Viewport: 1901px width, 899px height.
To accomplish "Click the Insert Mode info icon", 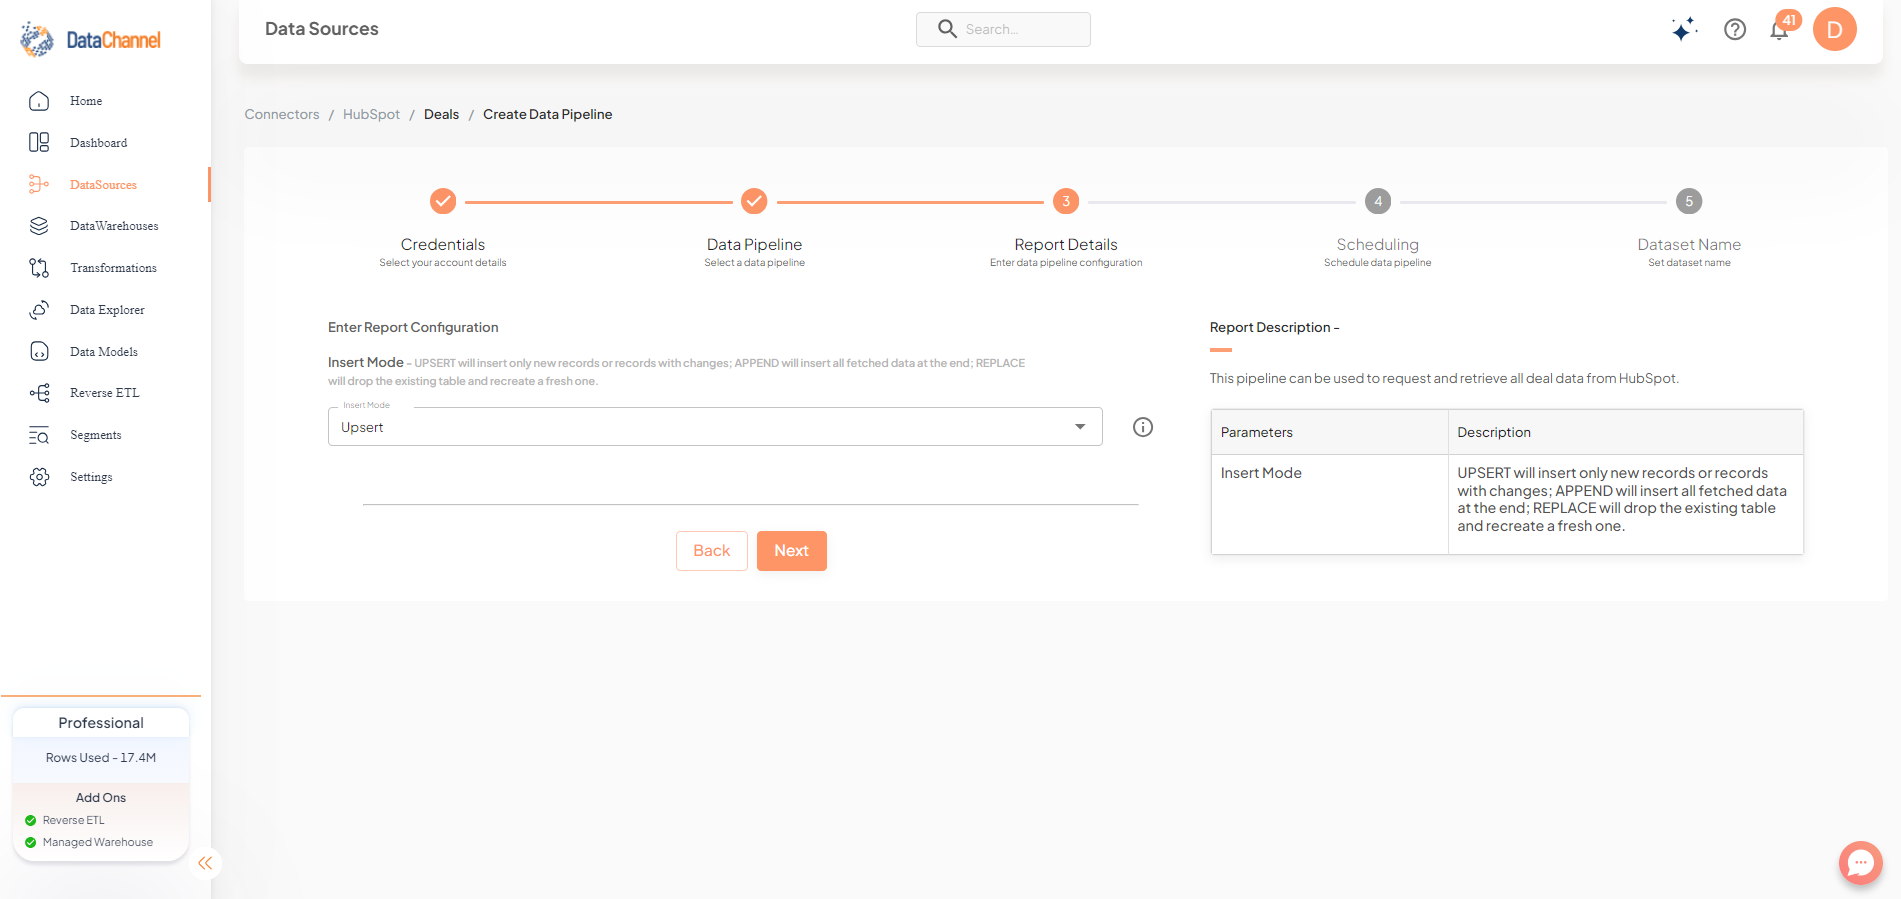I will (1143, 427).
